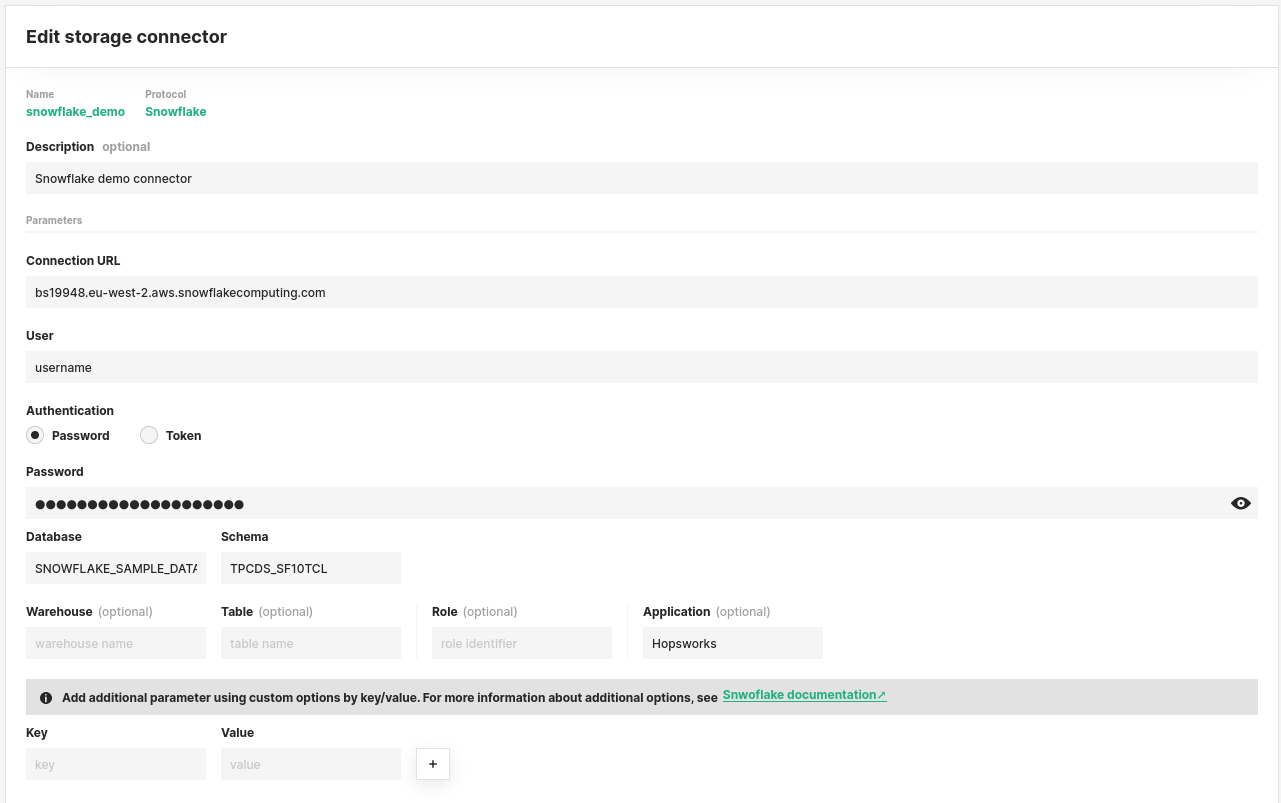This screenshot has width=1281, height=803.
Task: Select the Token authentication radio button
Action: pos(149,435)
